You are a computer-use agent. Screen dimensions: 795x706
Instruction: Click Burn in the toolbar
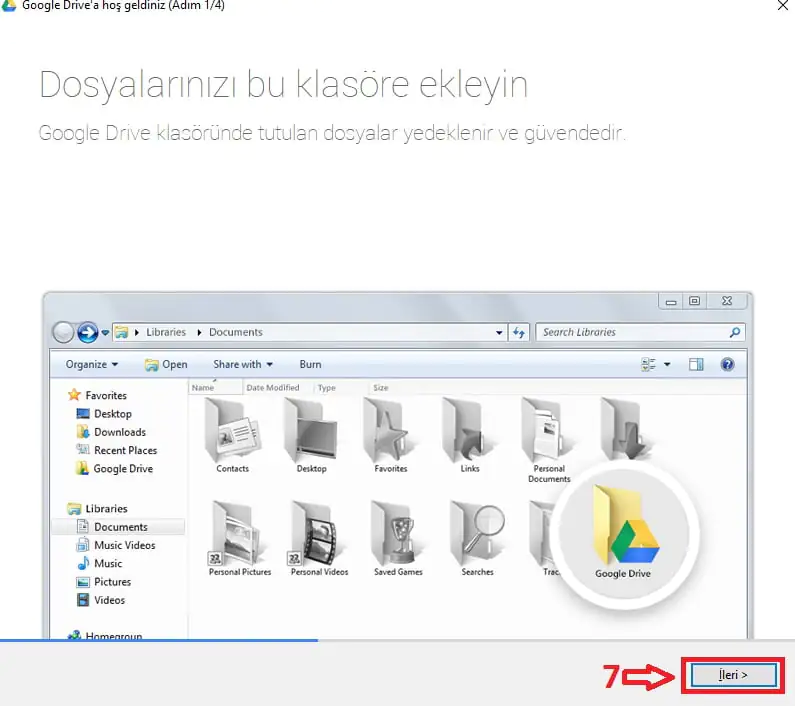coord(310,364)
